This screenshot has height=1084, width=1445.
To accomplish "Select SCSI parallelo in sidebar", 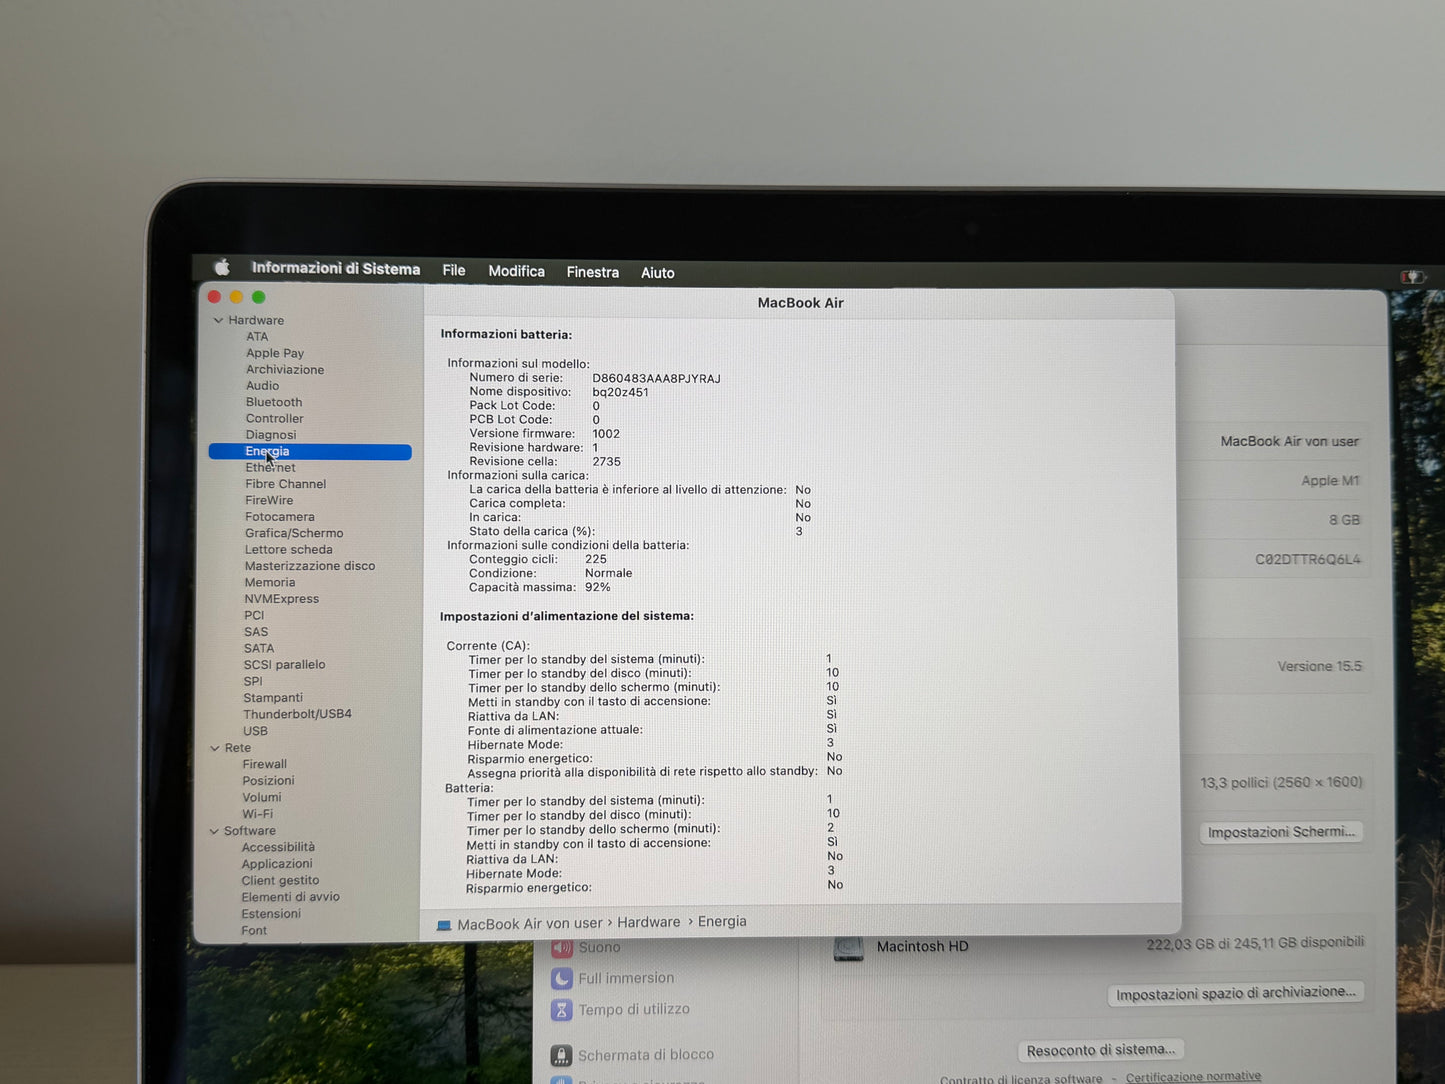I will pos(284,665).
